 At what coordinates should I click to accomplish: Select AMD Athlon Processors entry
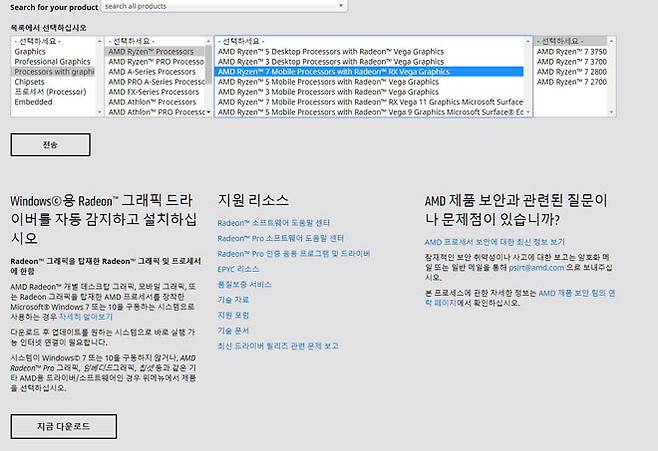pyautogui.click(x=152, y=102)
